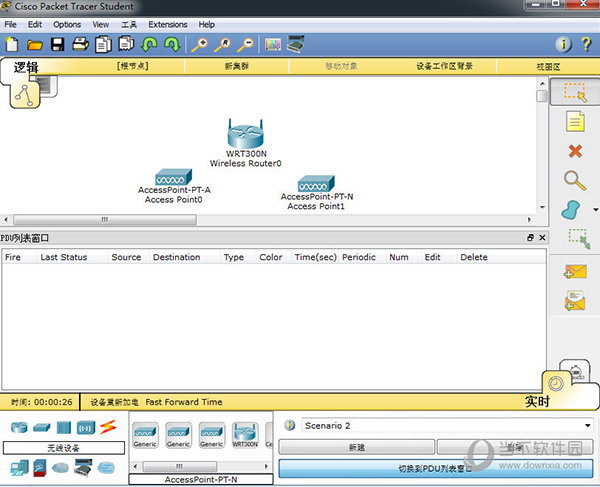Open the Scenario 2 dropdown
The width and height of the screenshot is (600, 487).
click(x=447, y=425)
